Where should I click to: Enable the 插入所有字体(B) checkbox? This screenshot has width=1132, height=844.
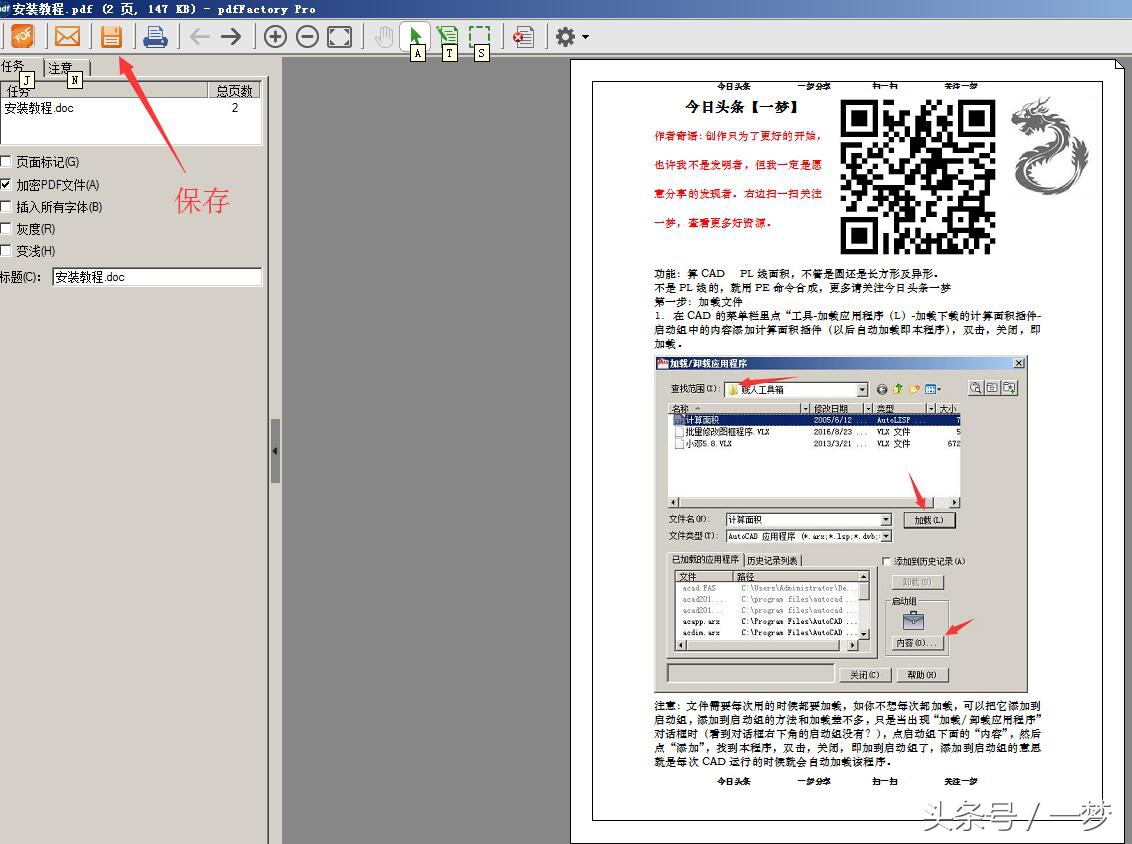(x=5, y=207)
